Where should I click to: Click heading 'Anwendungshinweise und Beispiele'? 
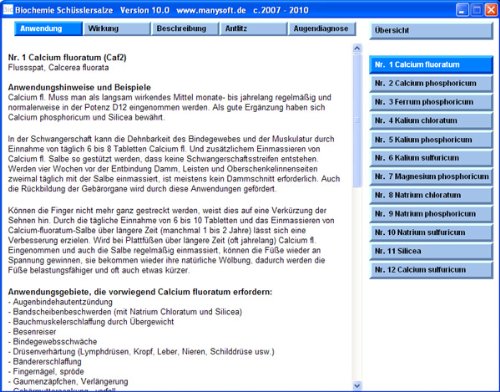tap(79, 87)
